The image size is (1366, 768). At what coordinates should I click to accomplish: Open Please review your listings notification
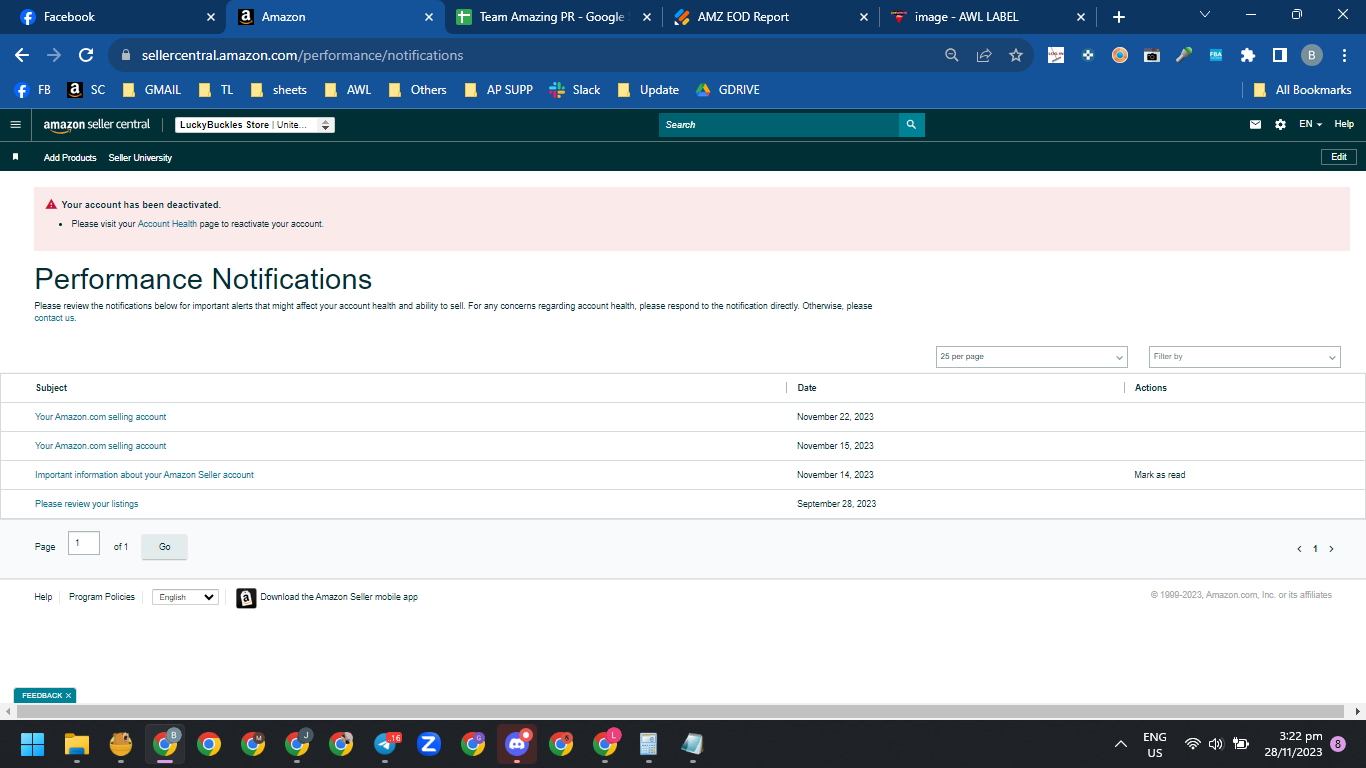pyautogui.click(x=87, y=504)
